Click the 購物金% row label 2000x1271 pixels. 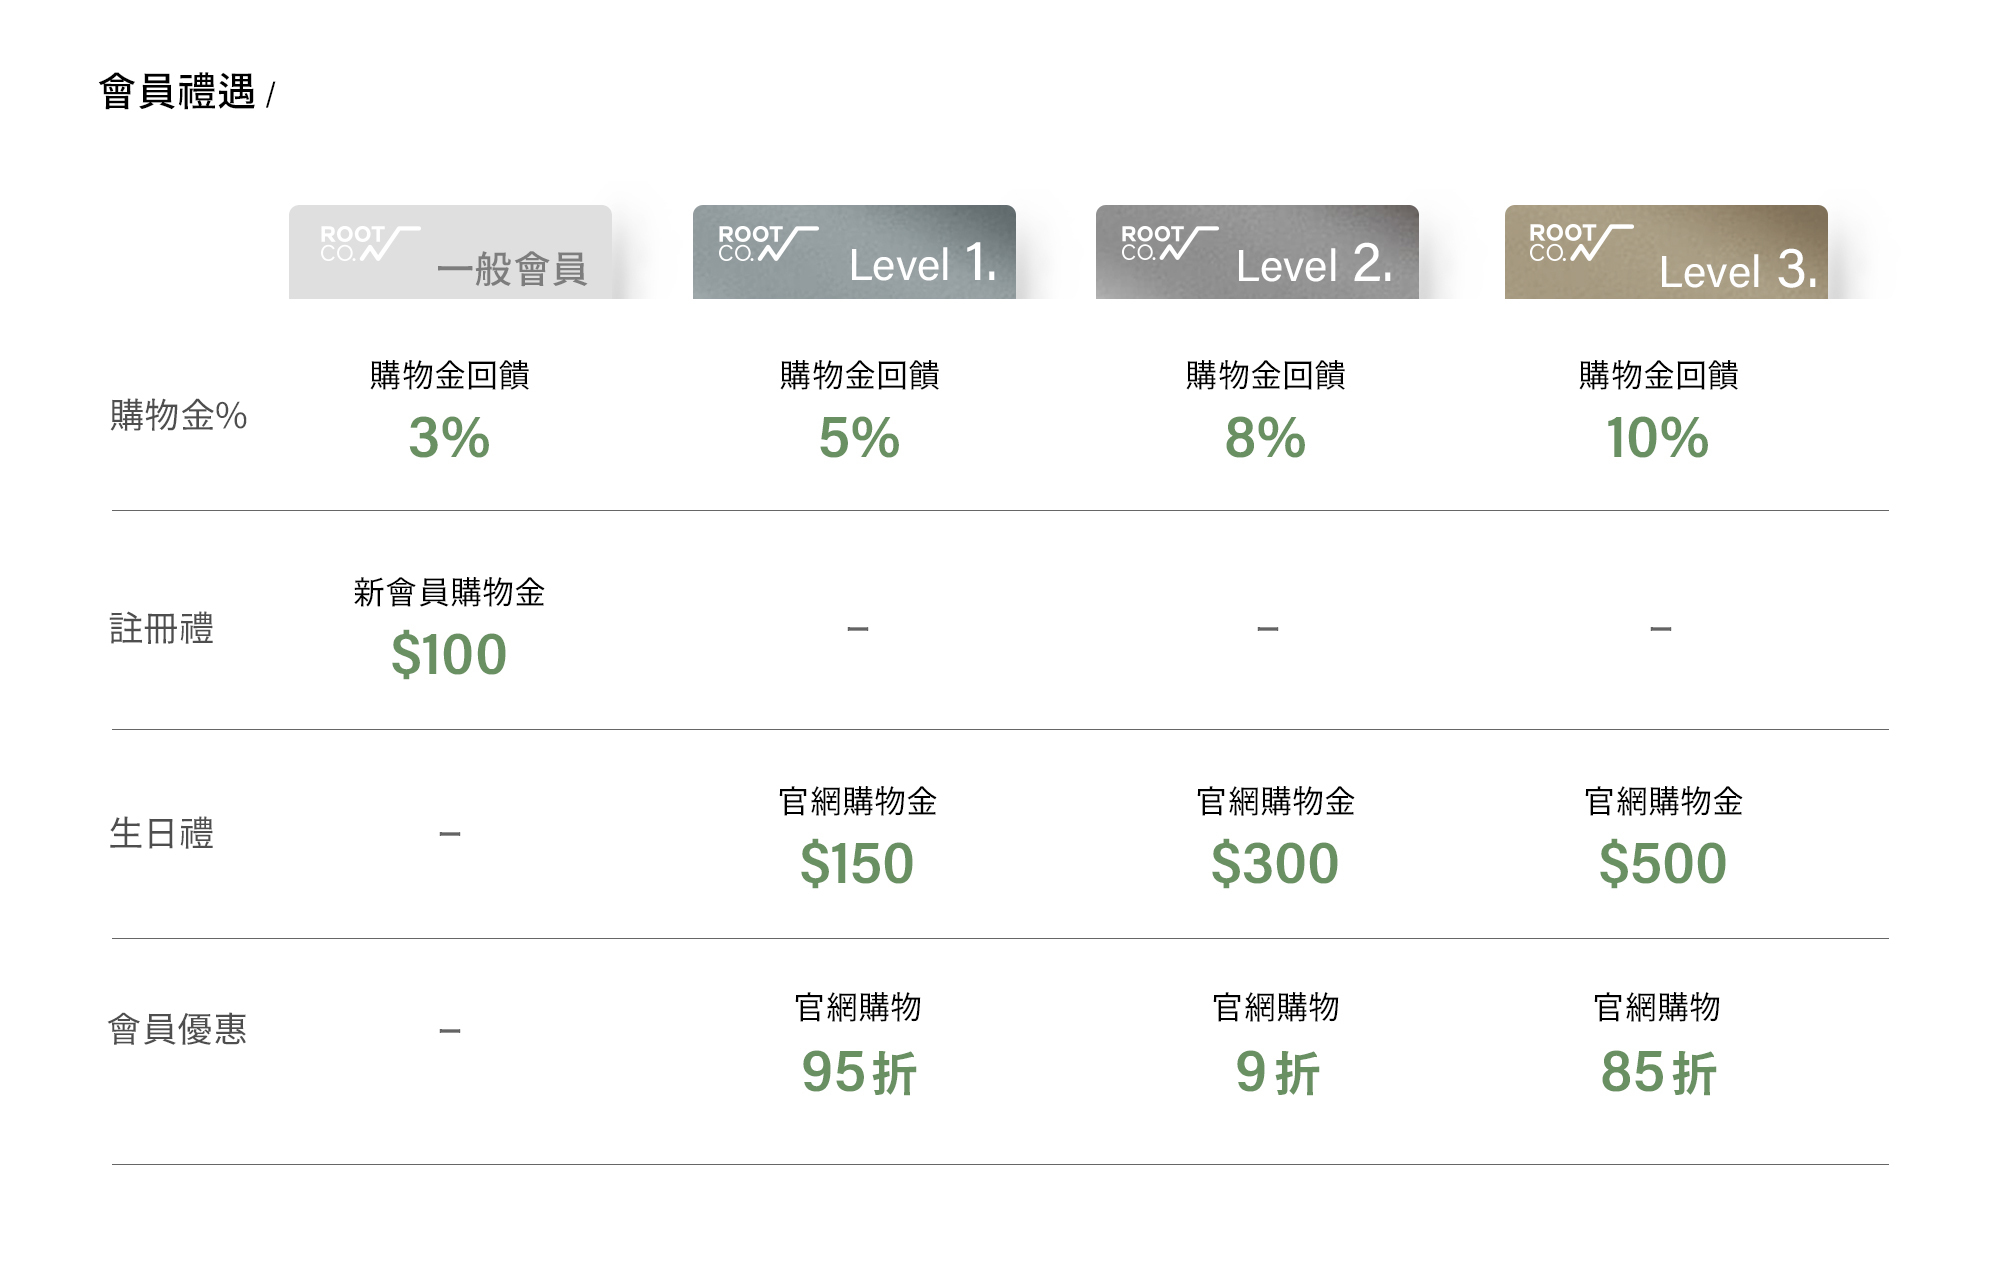pyautogui.click(x=178, y=415)
